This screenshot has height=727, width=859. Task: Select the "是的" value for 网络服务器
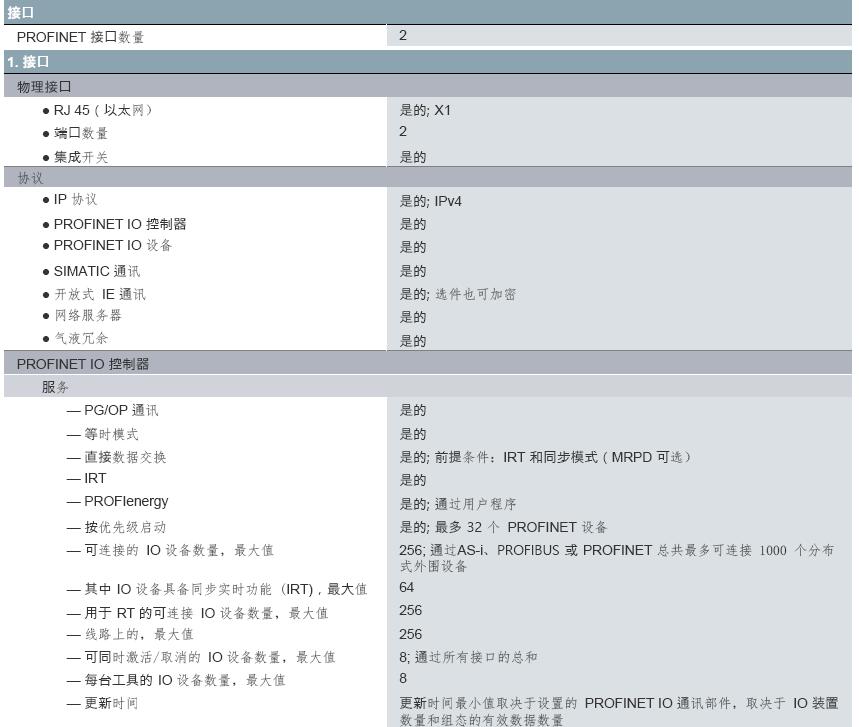click(413, 317)
